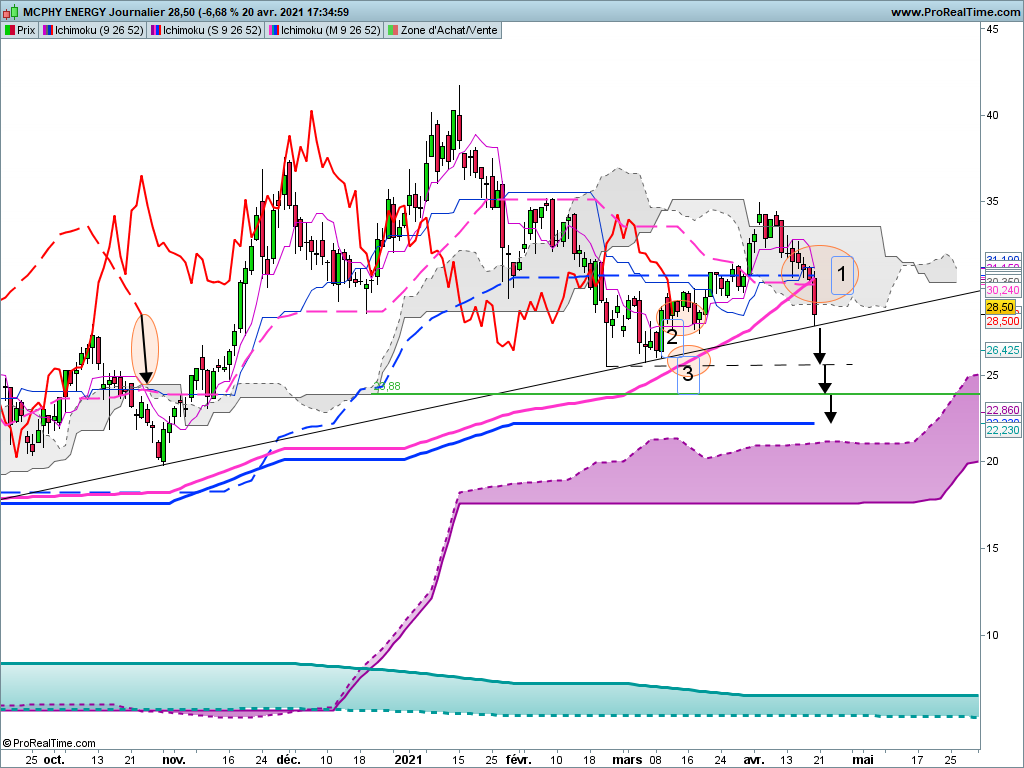The width and height of the screenshot is (1024, 768).
Task: Click the 26,425 price label on axis
Action: 1002,350
